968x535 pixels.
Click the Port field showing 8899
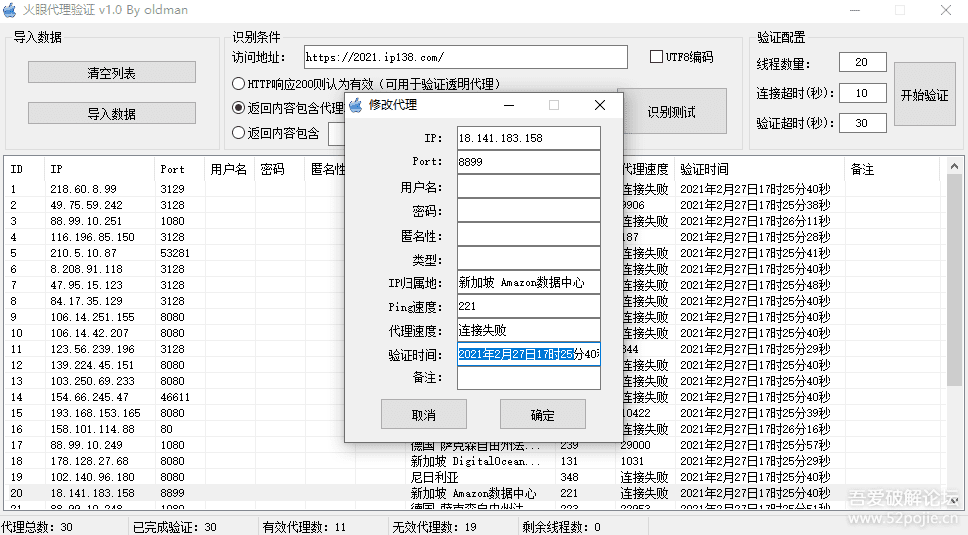[528, 162]
